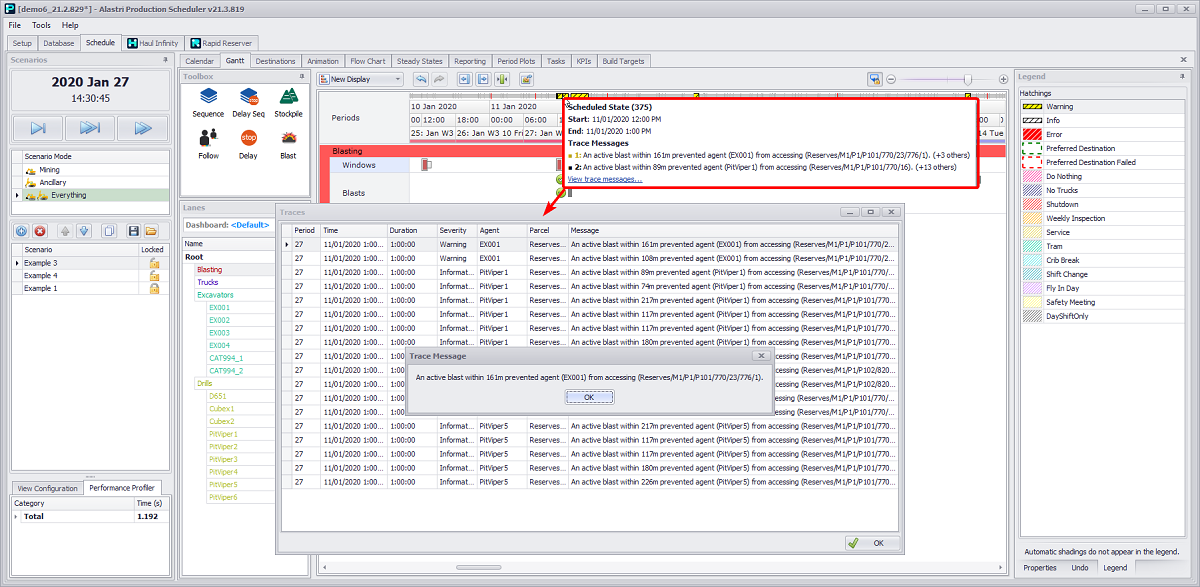Click the Warning hatching swatch in Legend
Image resolution: width=1200 pixels, height=587 pixels.
tap(1031, 106)
